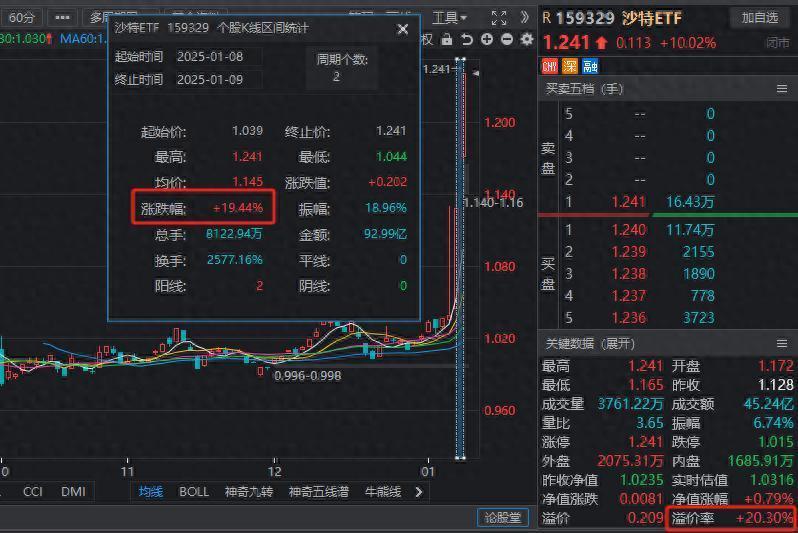Click the buy-4 price 1.237
The width and height of the screenshot is (798, 533).
[629, 296]
